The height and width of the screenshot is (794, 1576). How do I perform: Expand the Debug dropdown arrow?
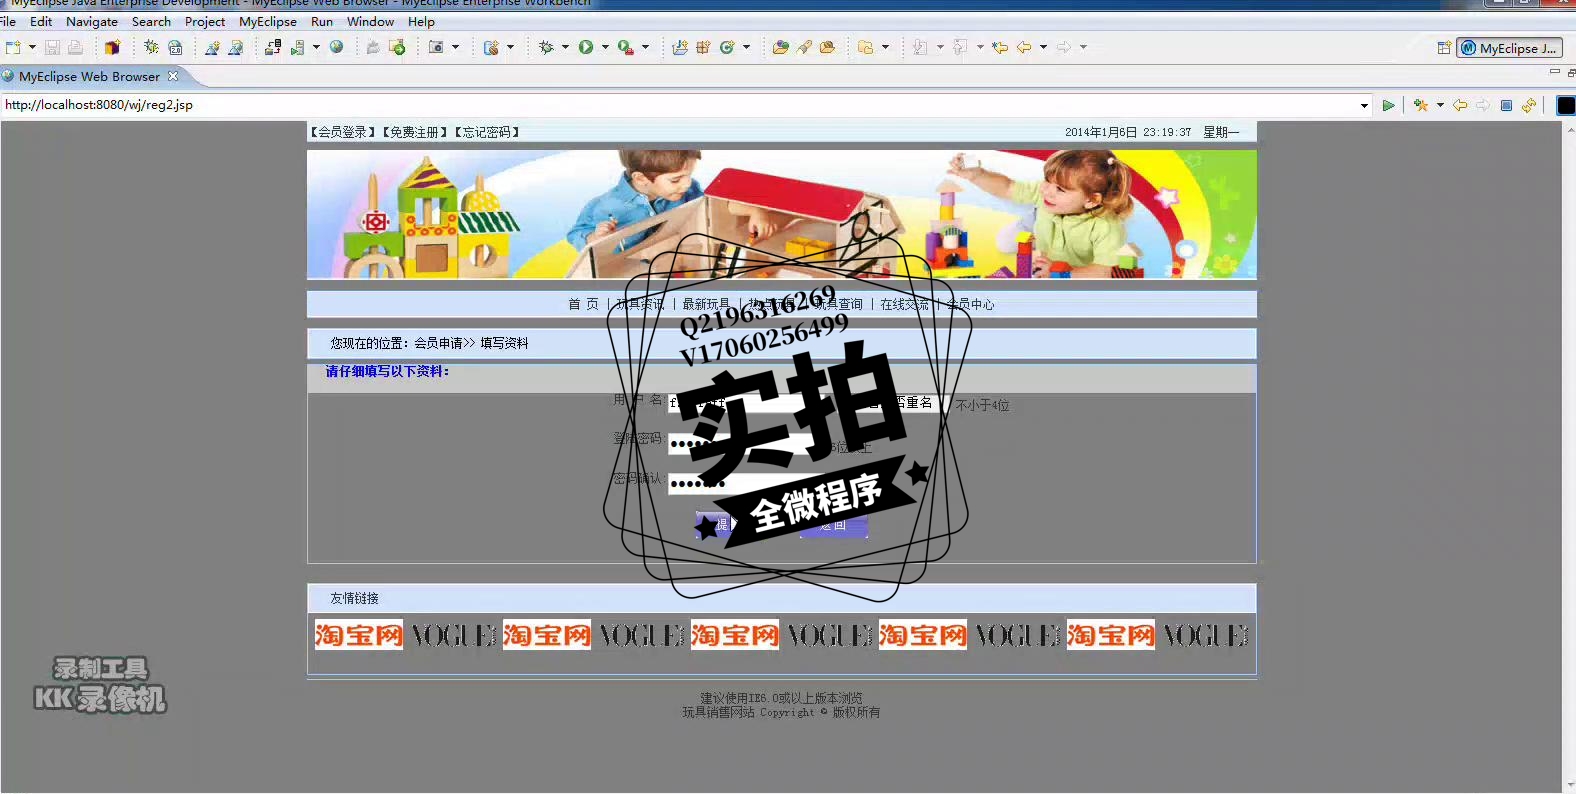[565, 47]
